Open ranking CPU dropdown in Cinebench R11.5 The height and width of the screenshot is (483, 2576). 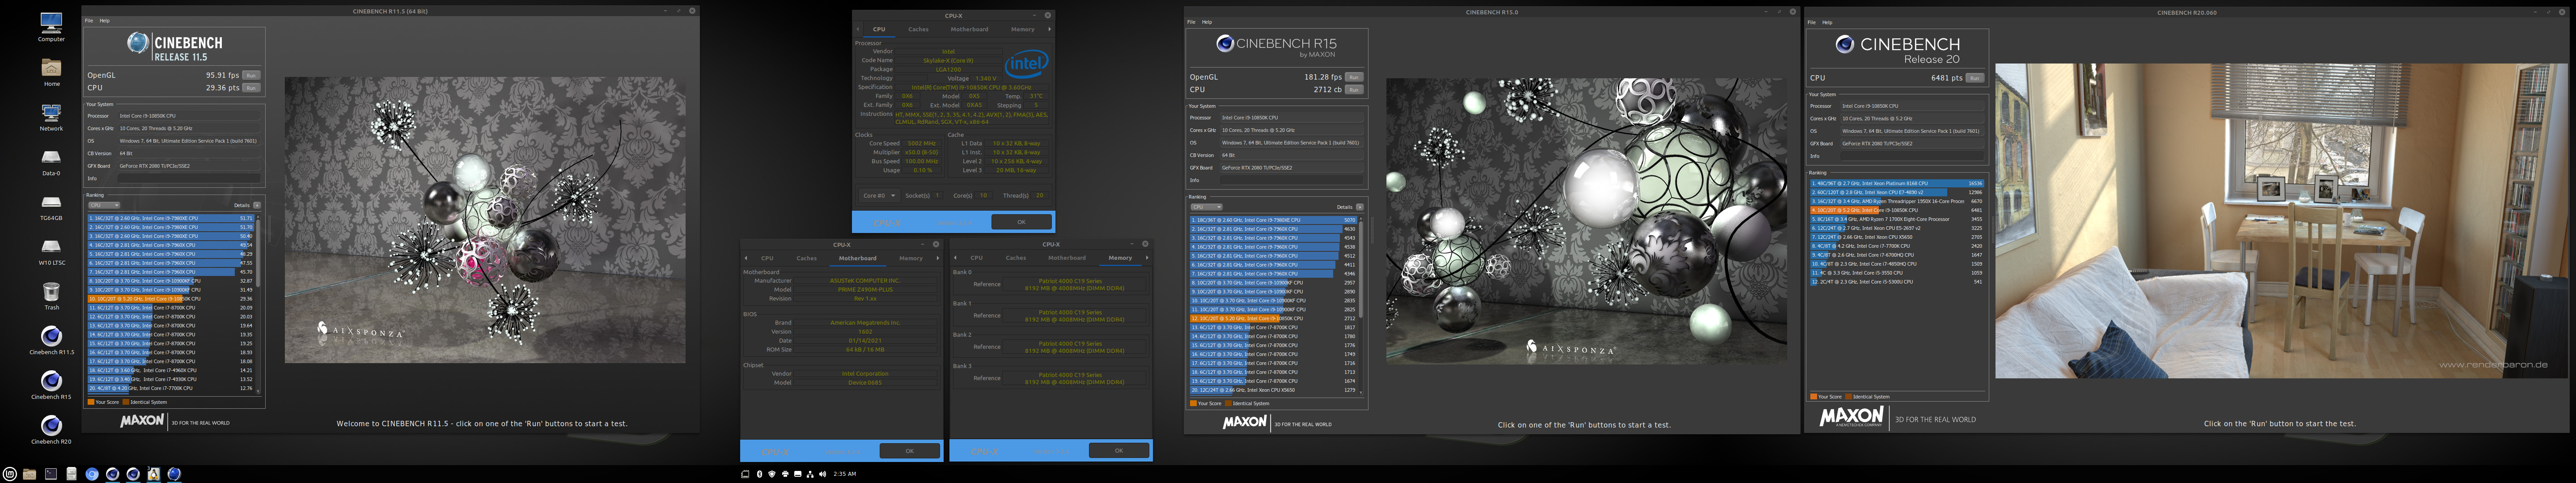104,205
